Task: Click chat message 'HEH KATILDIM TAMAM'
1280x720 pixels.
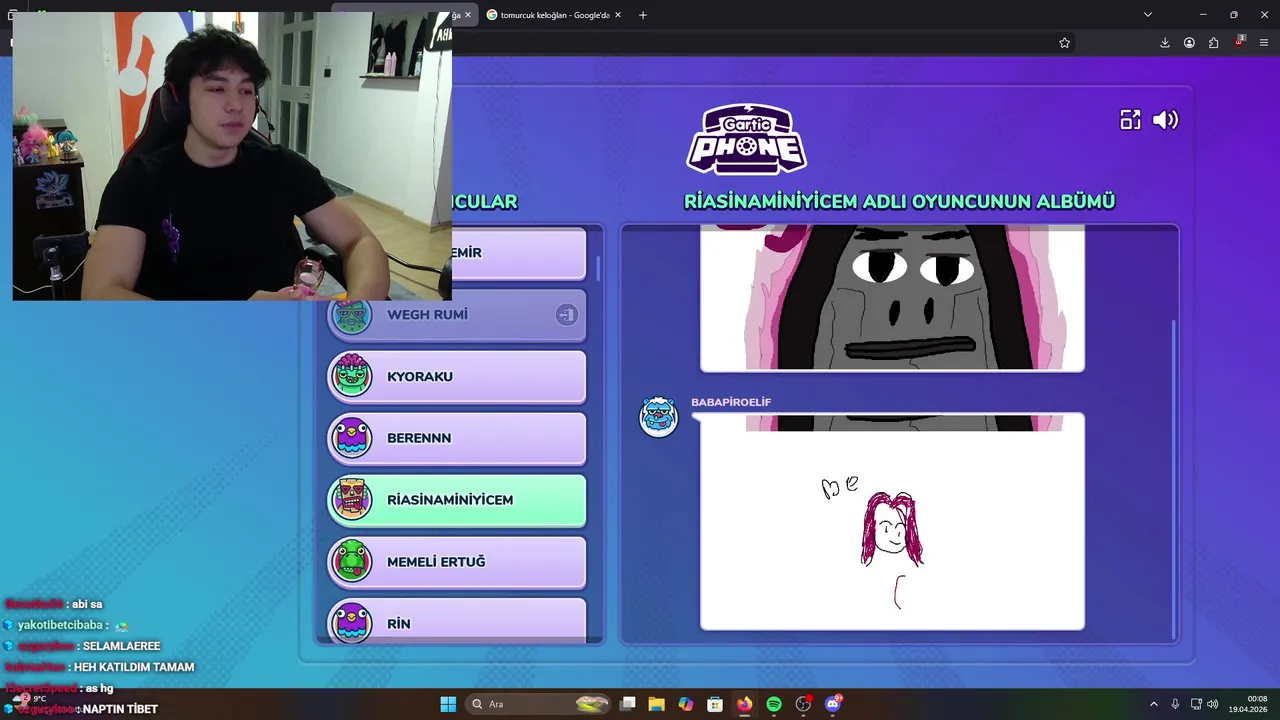Action: [134, 667]
